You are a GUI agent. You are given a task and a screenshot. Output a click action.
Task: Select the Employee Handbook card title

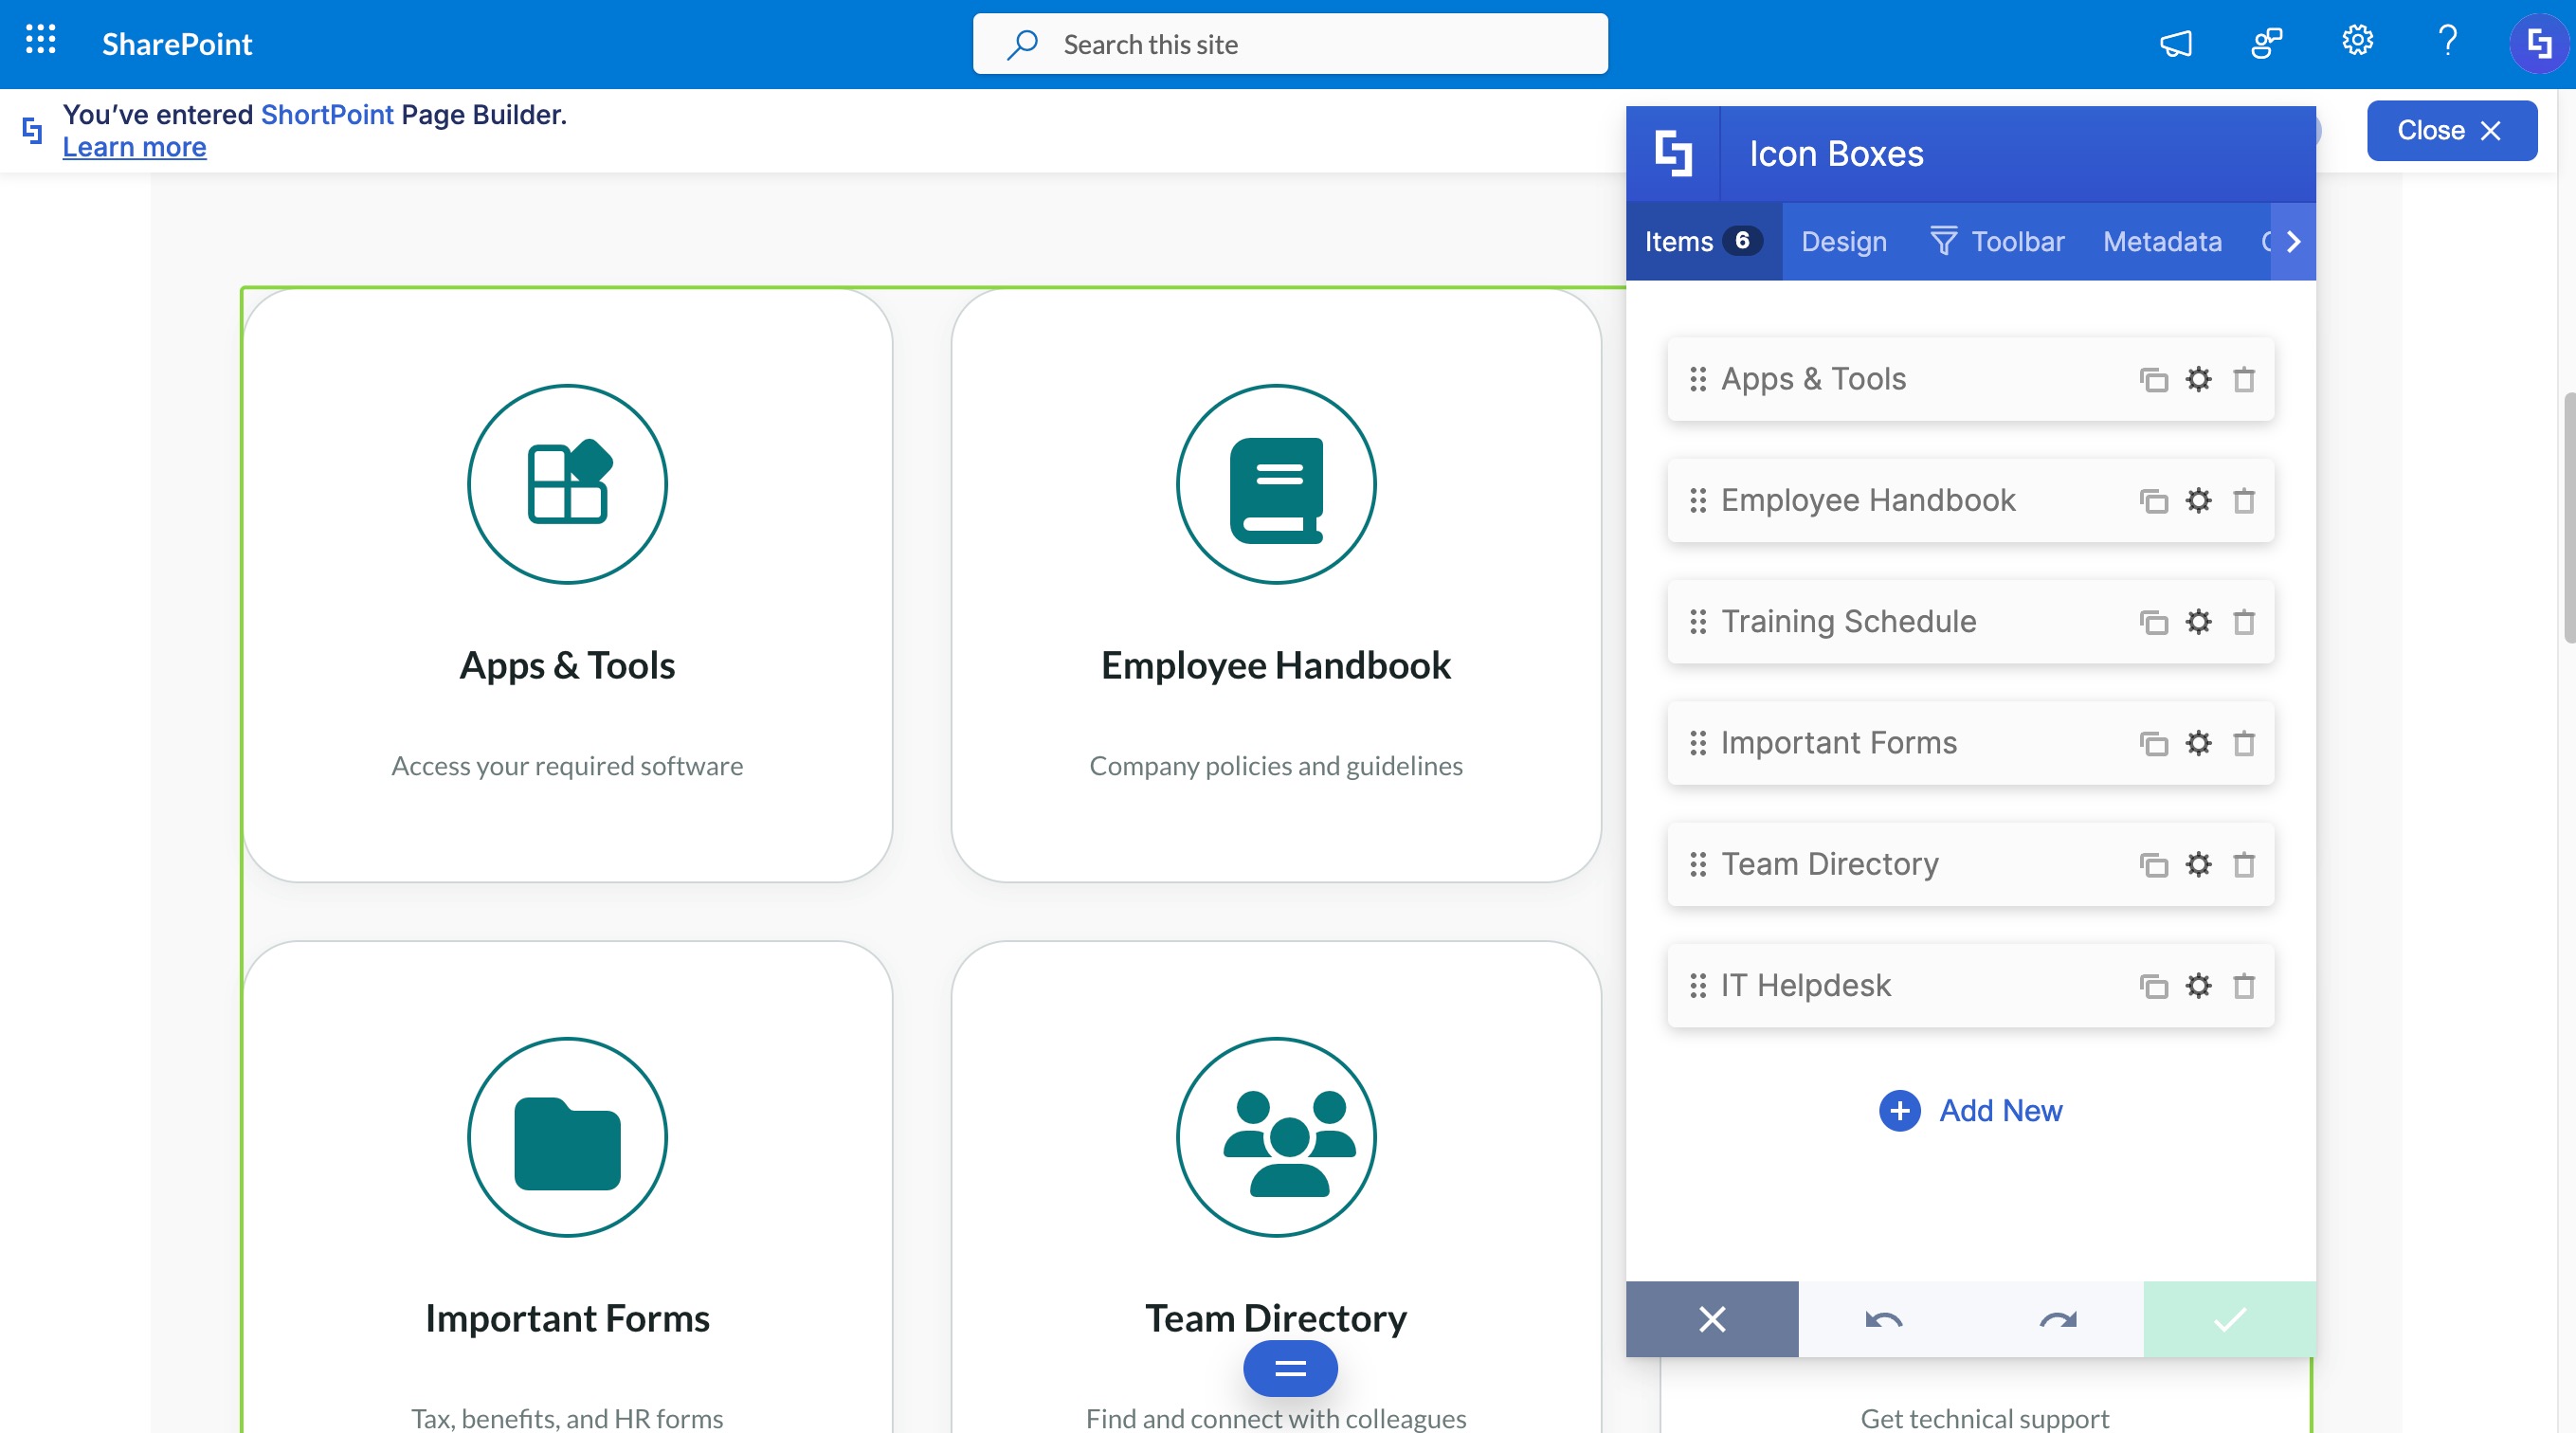[1276, 666]
